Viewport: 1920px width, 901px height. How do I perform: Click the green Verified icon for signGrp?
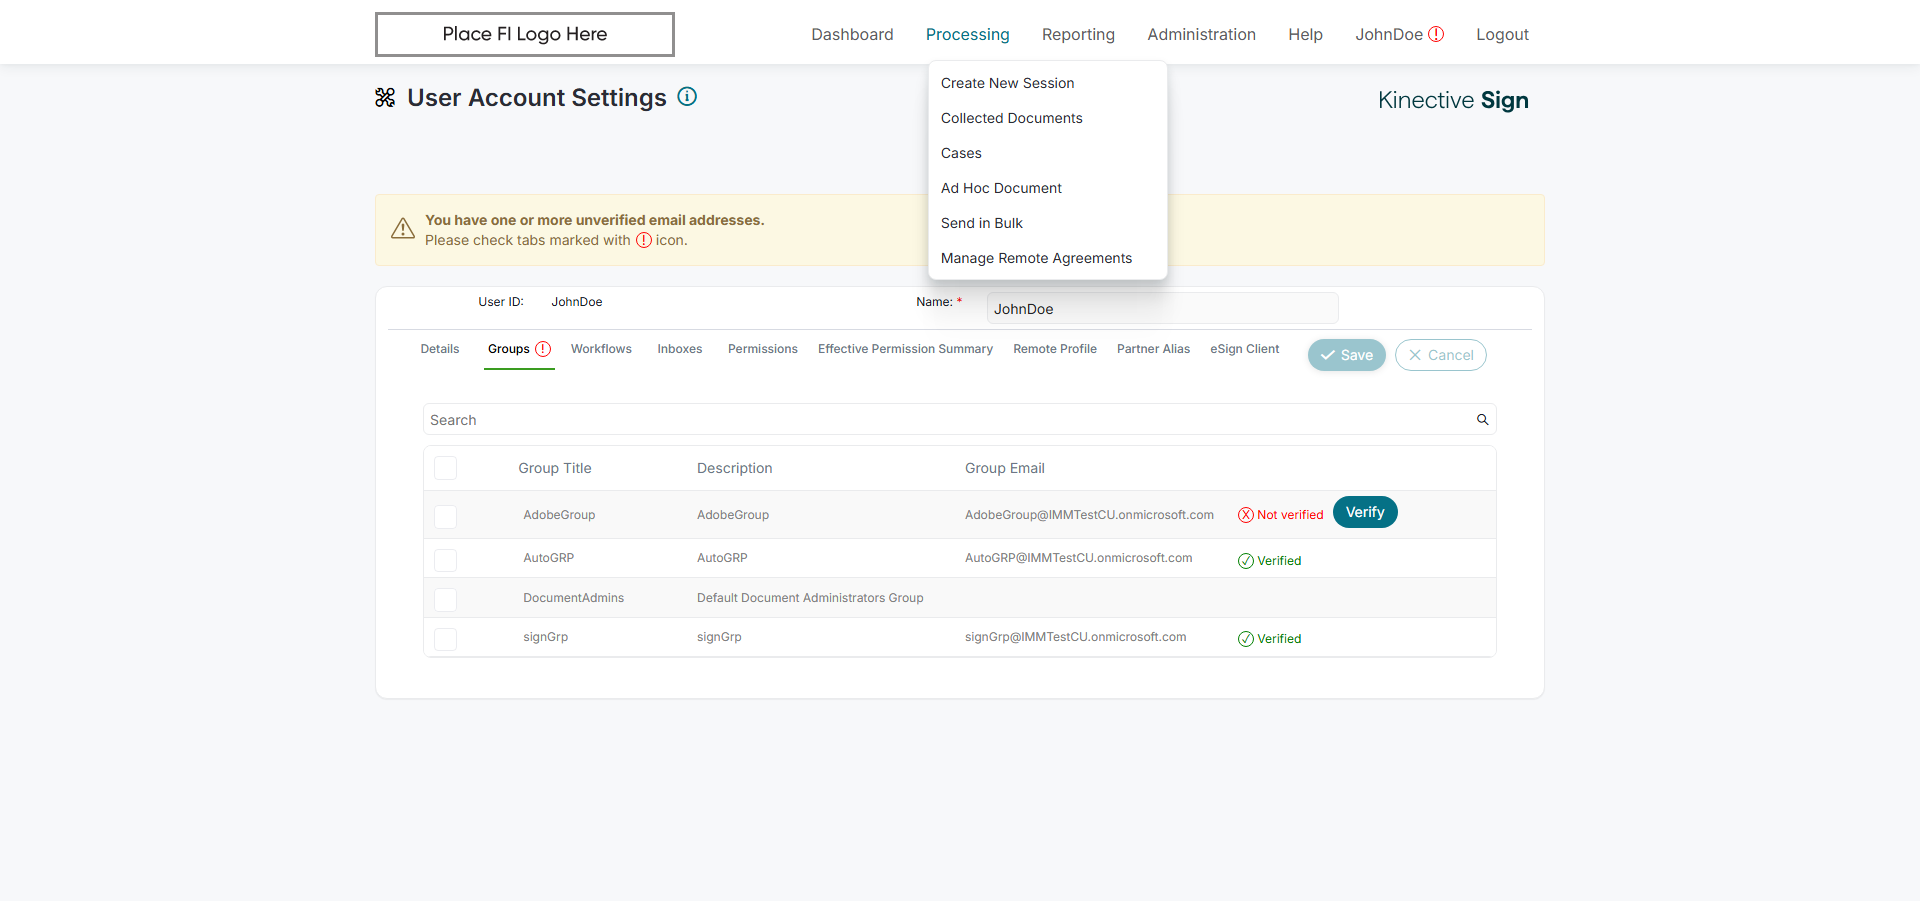pos(1246,639)
